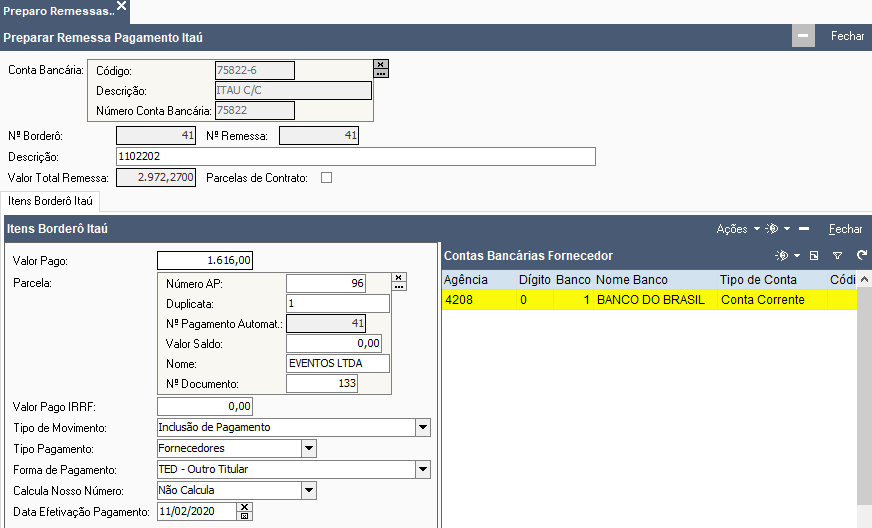Screen dimensions: 872x528
Task: Minimize the Preparar Remessa Pagamento Itaú panel
Action: click(803, 36)
